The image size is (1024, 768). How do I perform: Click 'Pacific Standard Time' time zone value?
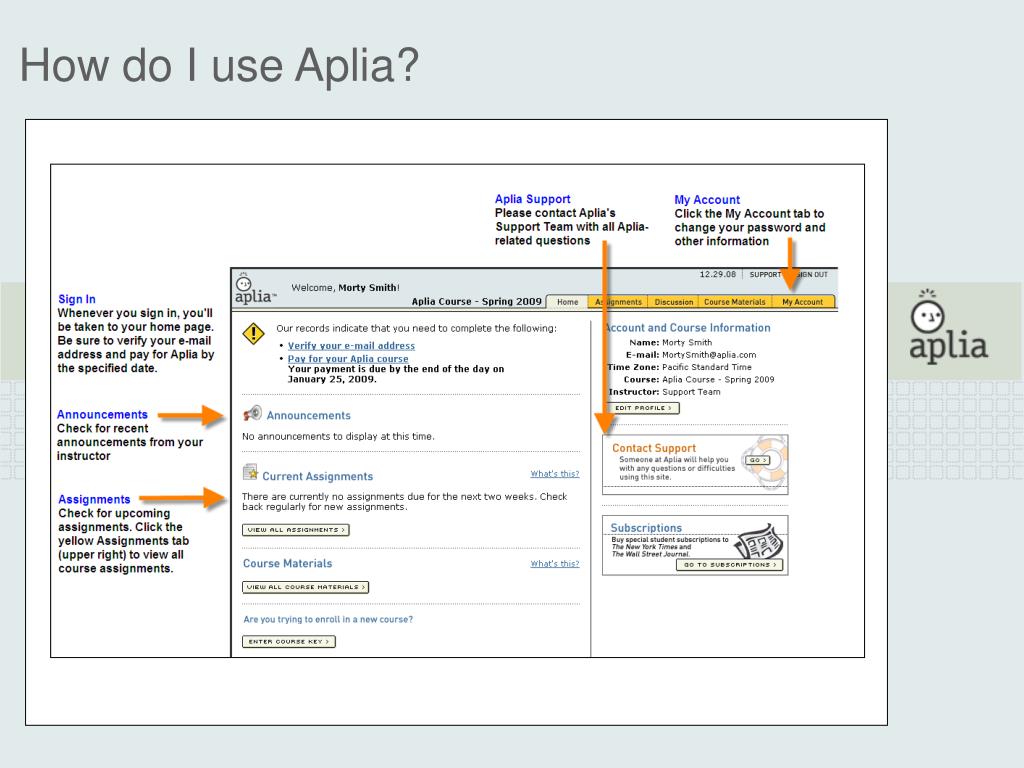pyautogui.click(x=707, y=367)
